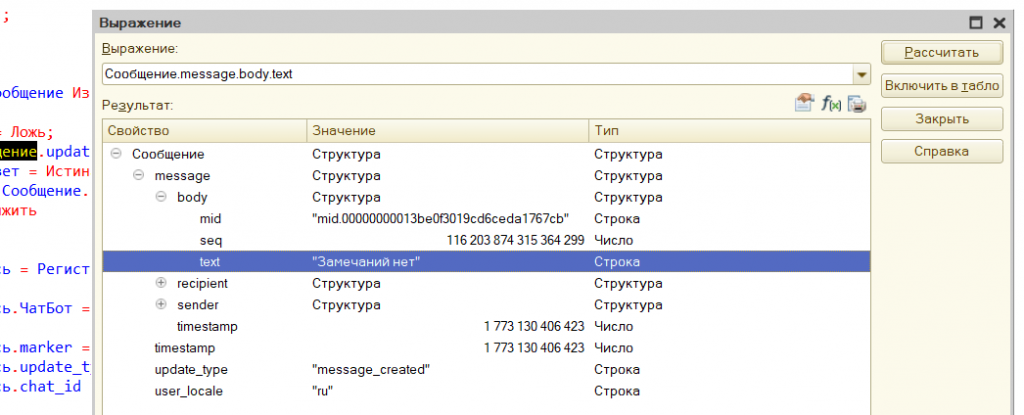The image size is (1024, 415).
Task: Click Ложь in the code editor
Action: tap(27, 133)
